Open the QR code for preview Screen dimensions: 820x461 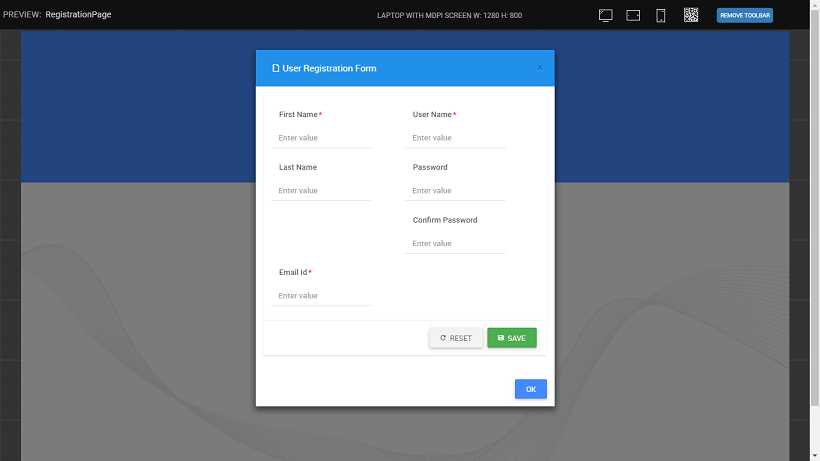(x=691, y=15)
